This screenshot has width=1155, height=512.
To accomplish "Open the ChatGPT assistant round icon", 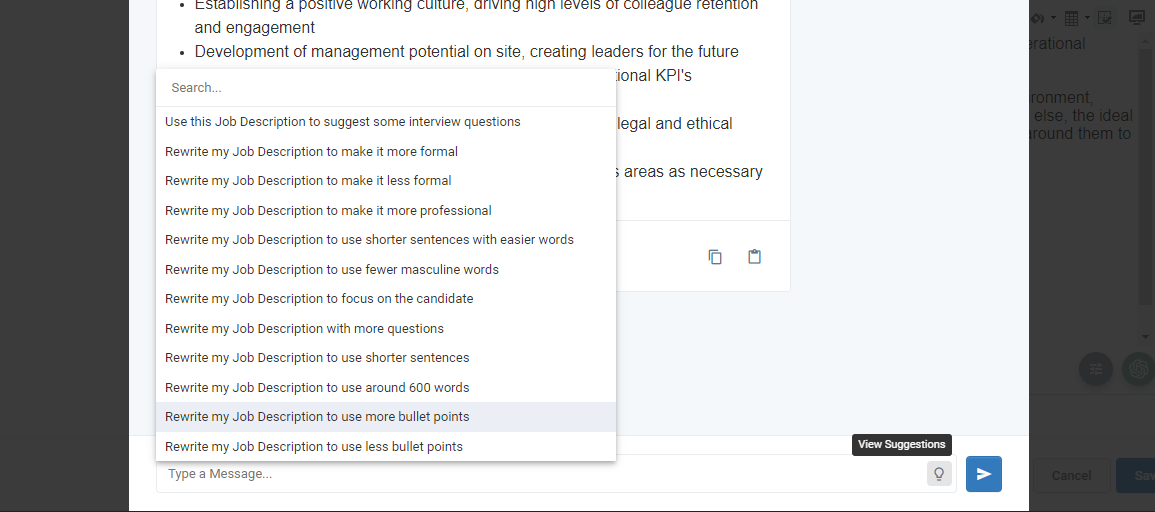I will (1138, 369).
